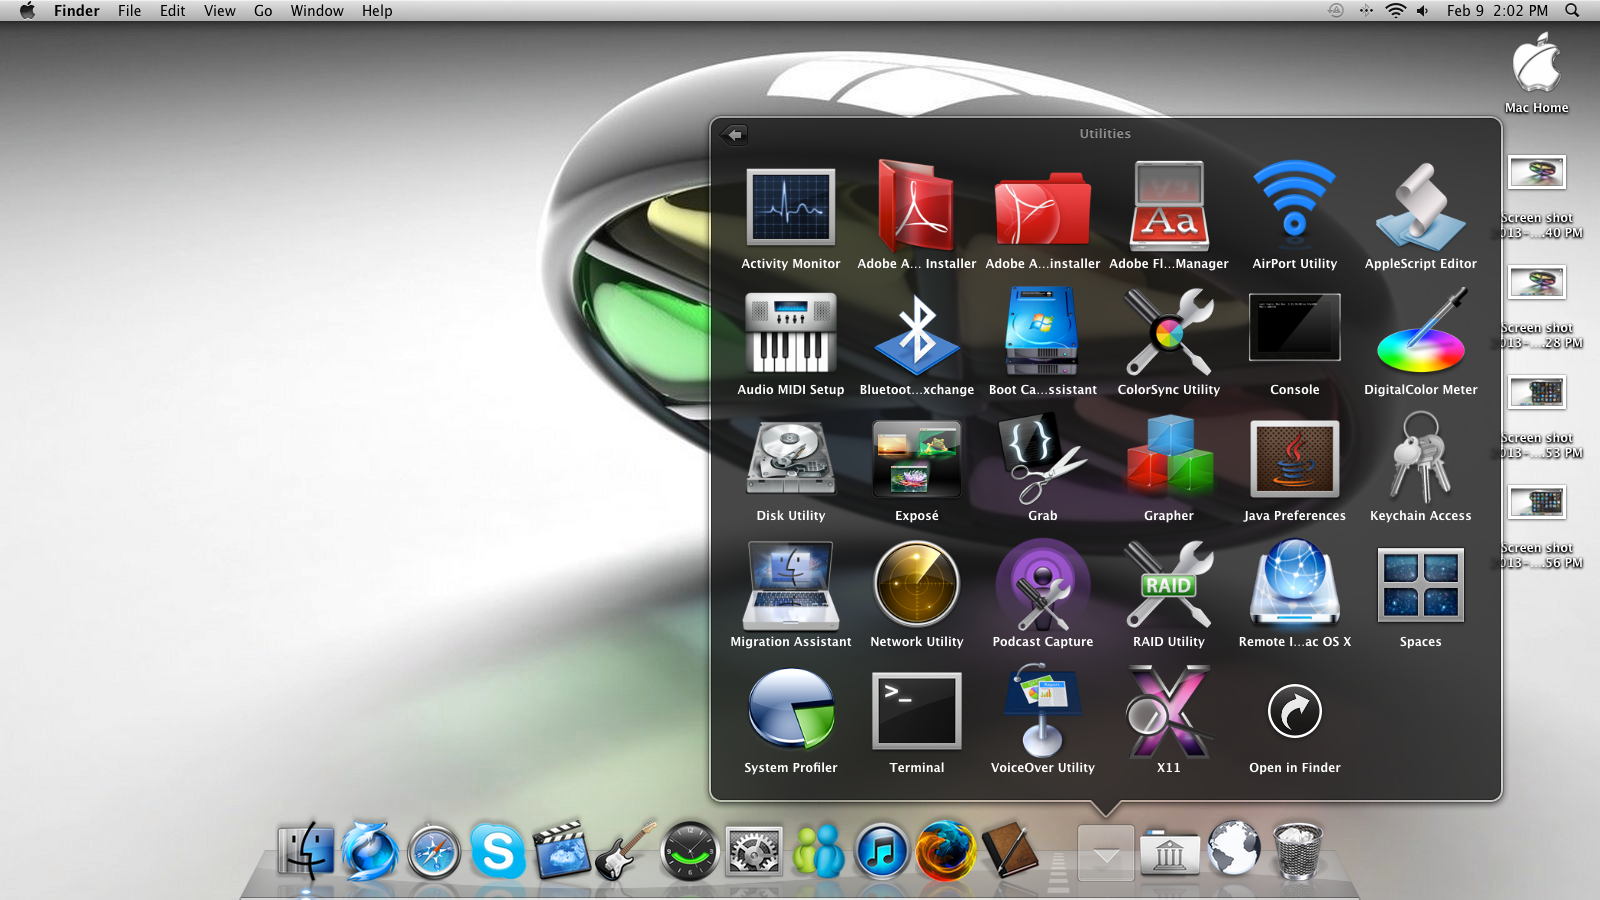This screenshot has width=1600, height=900.
Task: Open the Help menu
Action: click(377, 11)
